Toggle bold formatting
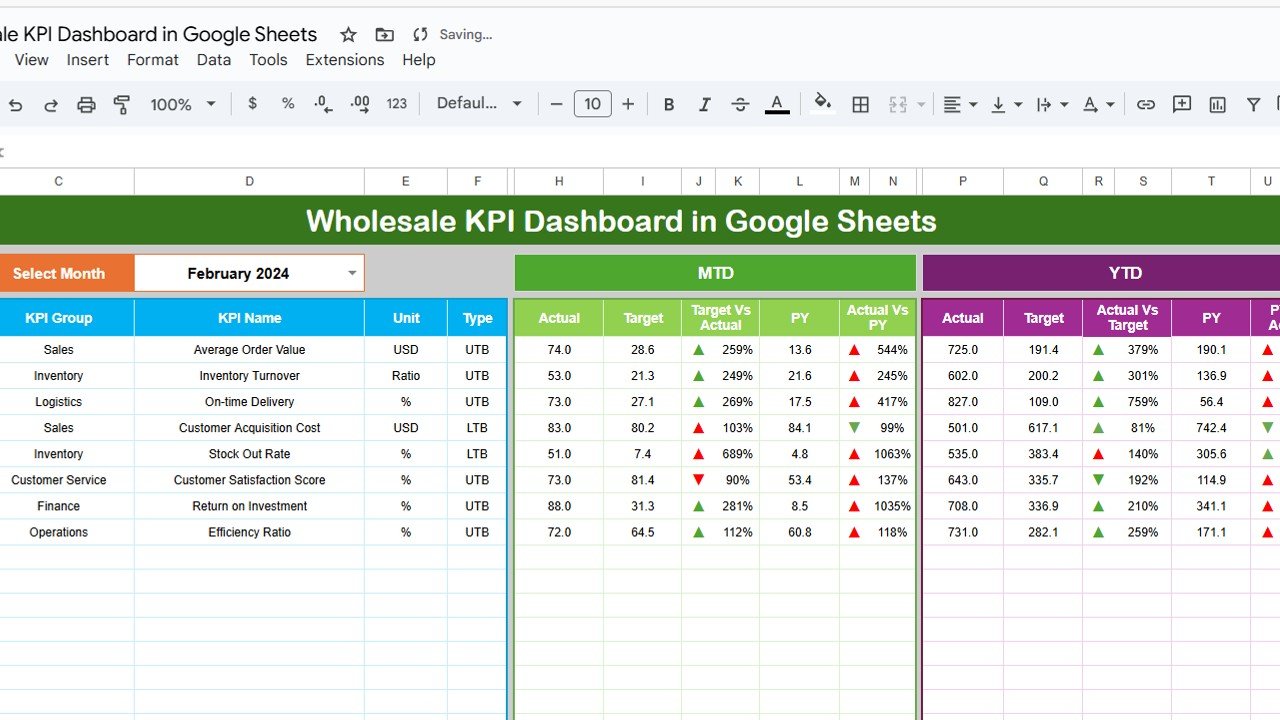1280x720 pixels. pos(669,104)
